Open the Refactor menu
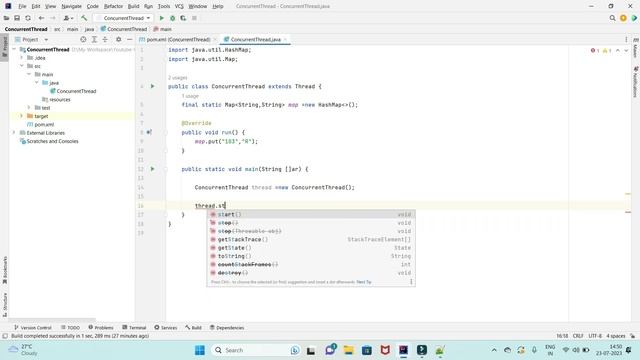Image resolution: width=640 pixels, height=360 pixels. click(113, 6)
